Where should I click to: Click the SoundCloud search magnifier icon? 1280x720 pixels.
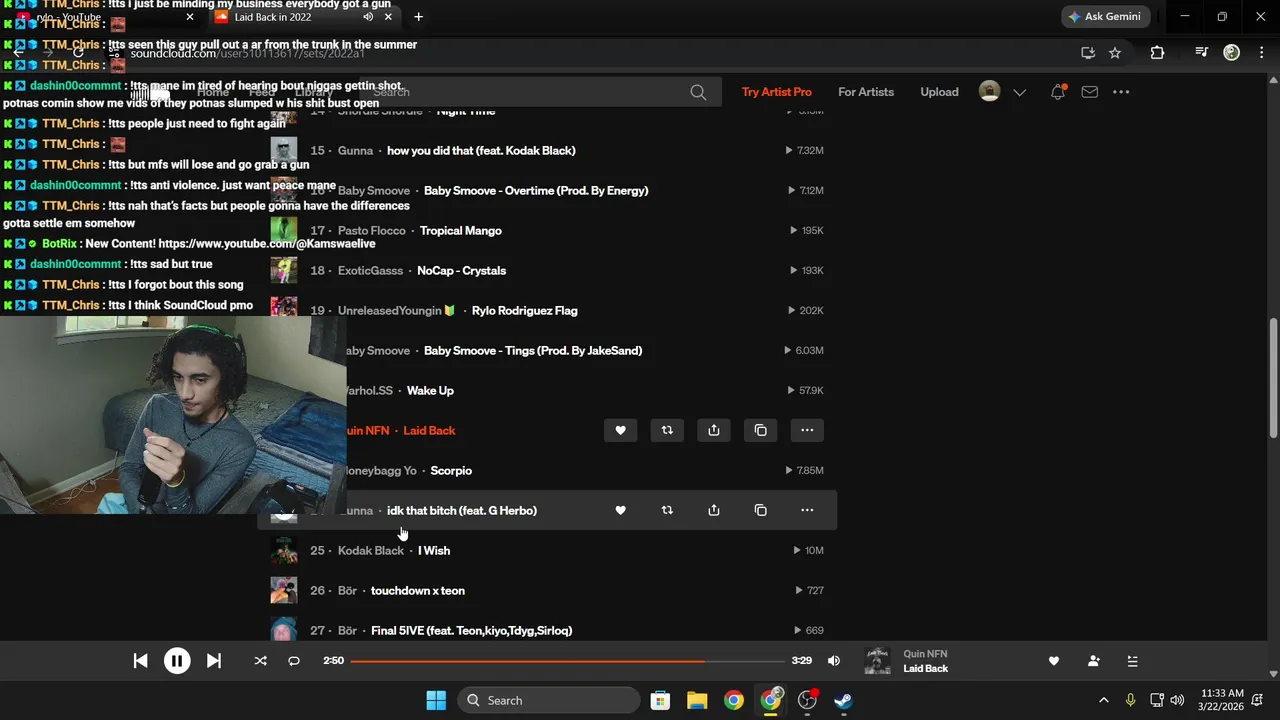pyautogui.click(x=698, y=92)
